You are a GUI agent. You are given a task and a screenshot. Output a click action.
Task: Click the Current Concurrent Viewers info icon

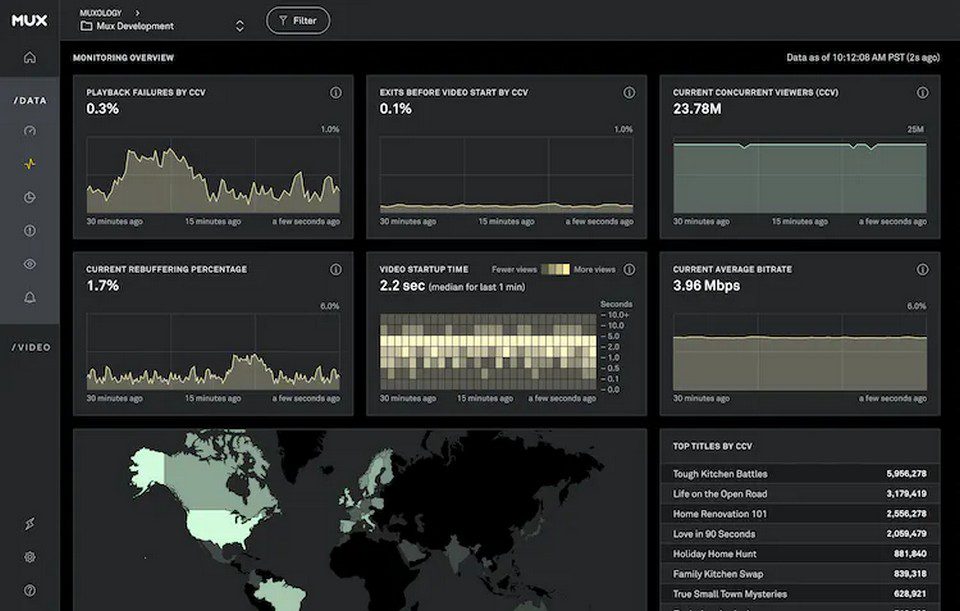point(921,92)
